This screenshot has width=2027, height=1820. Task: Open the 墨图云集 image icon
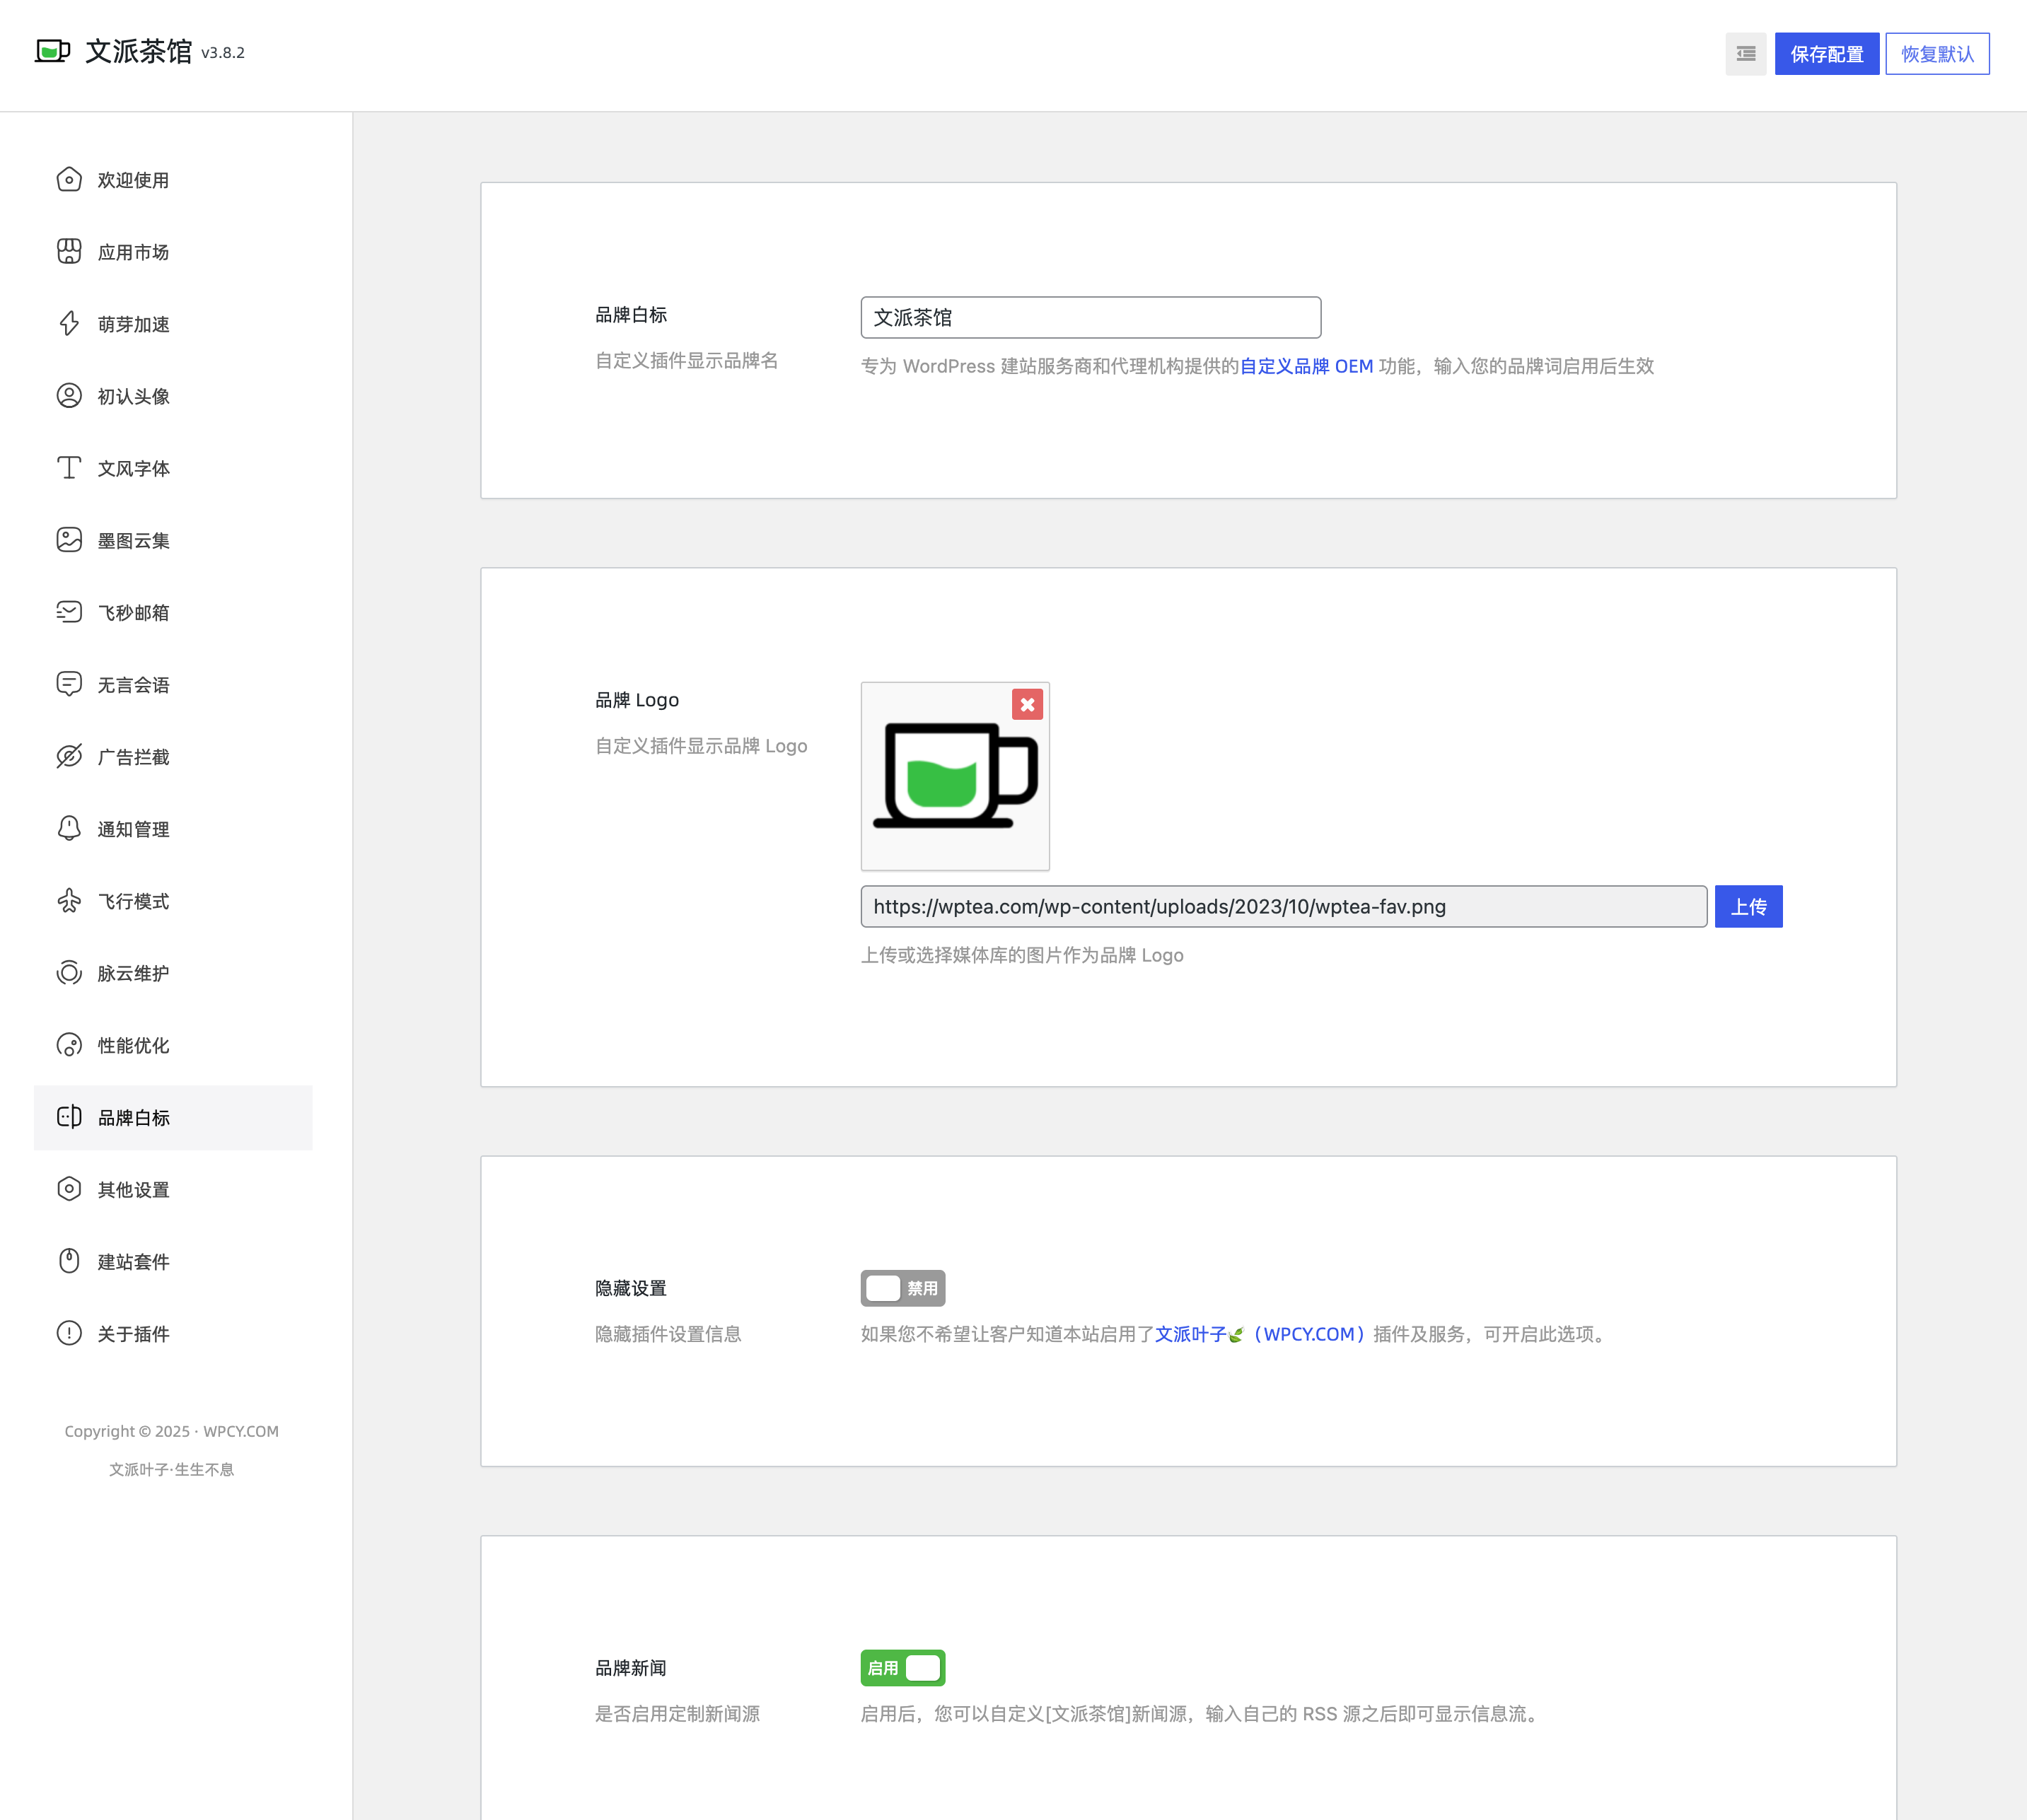69,540
